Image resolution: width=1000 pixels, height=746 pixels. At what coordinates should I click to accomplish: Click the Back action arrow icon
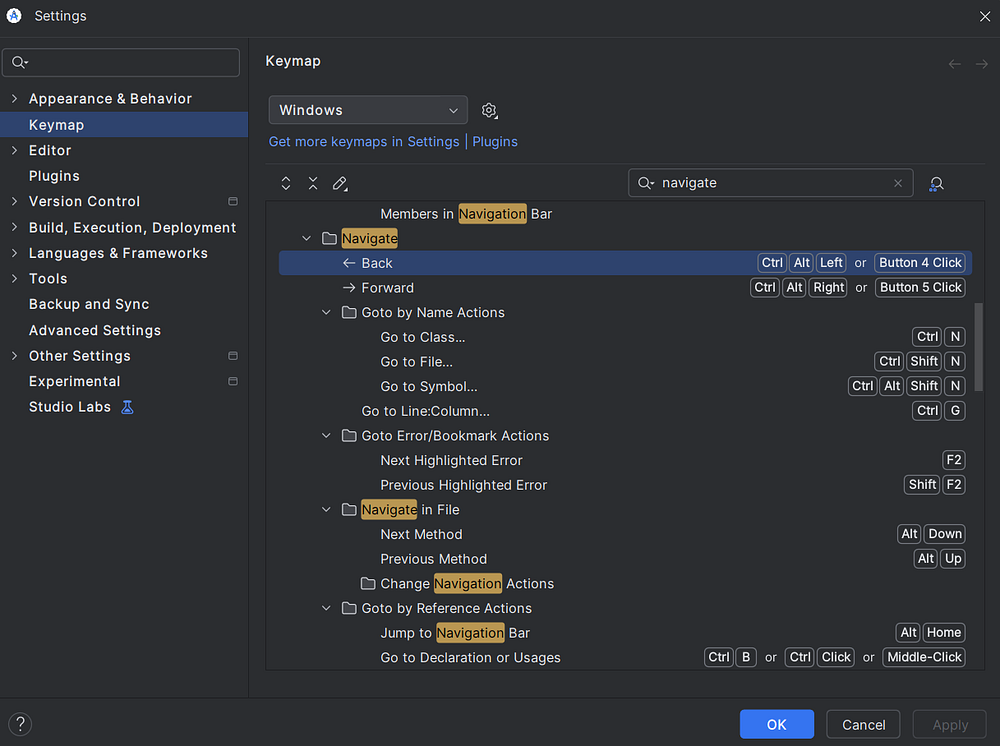(349, 263)
